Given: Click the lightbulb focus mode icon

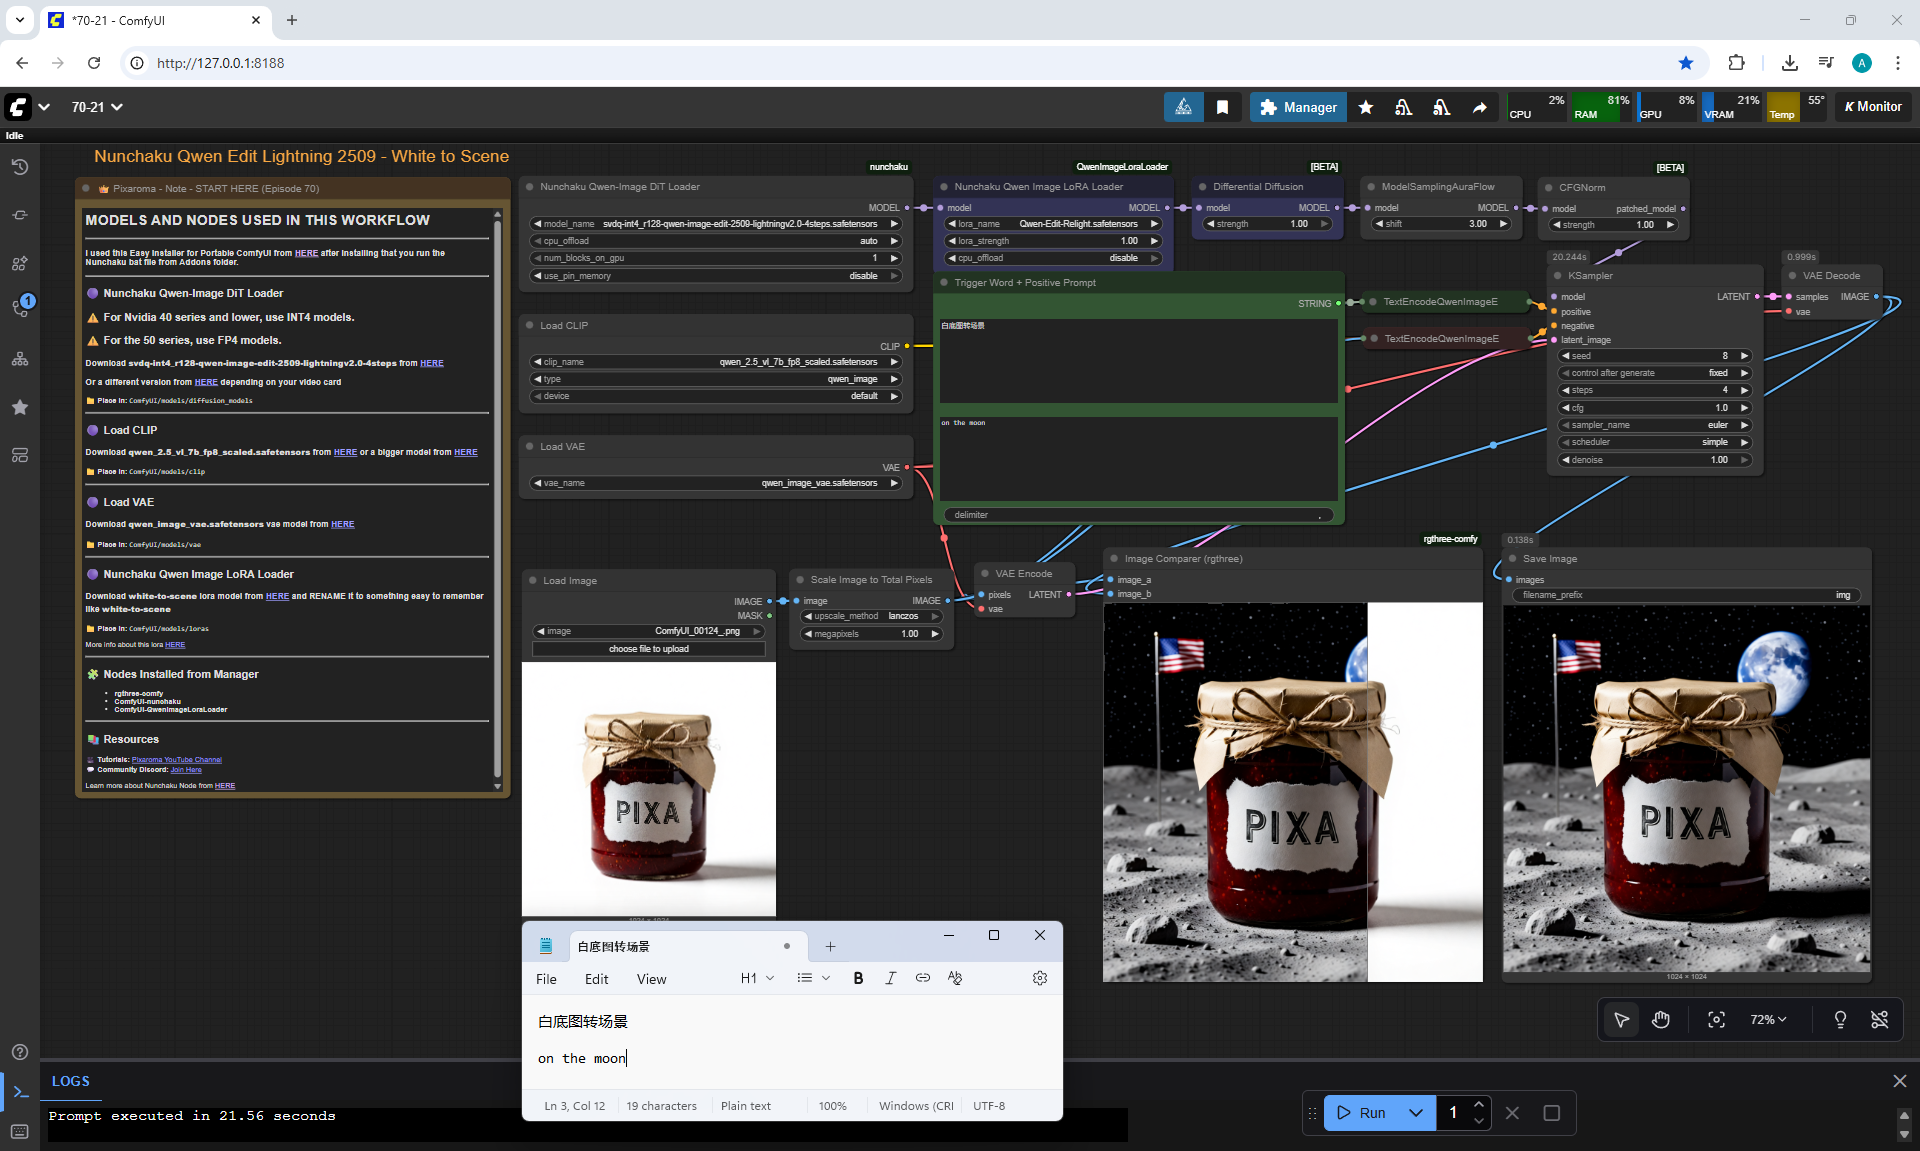Looking at the screenshot, I should click(x=1840, y=1019).
